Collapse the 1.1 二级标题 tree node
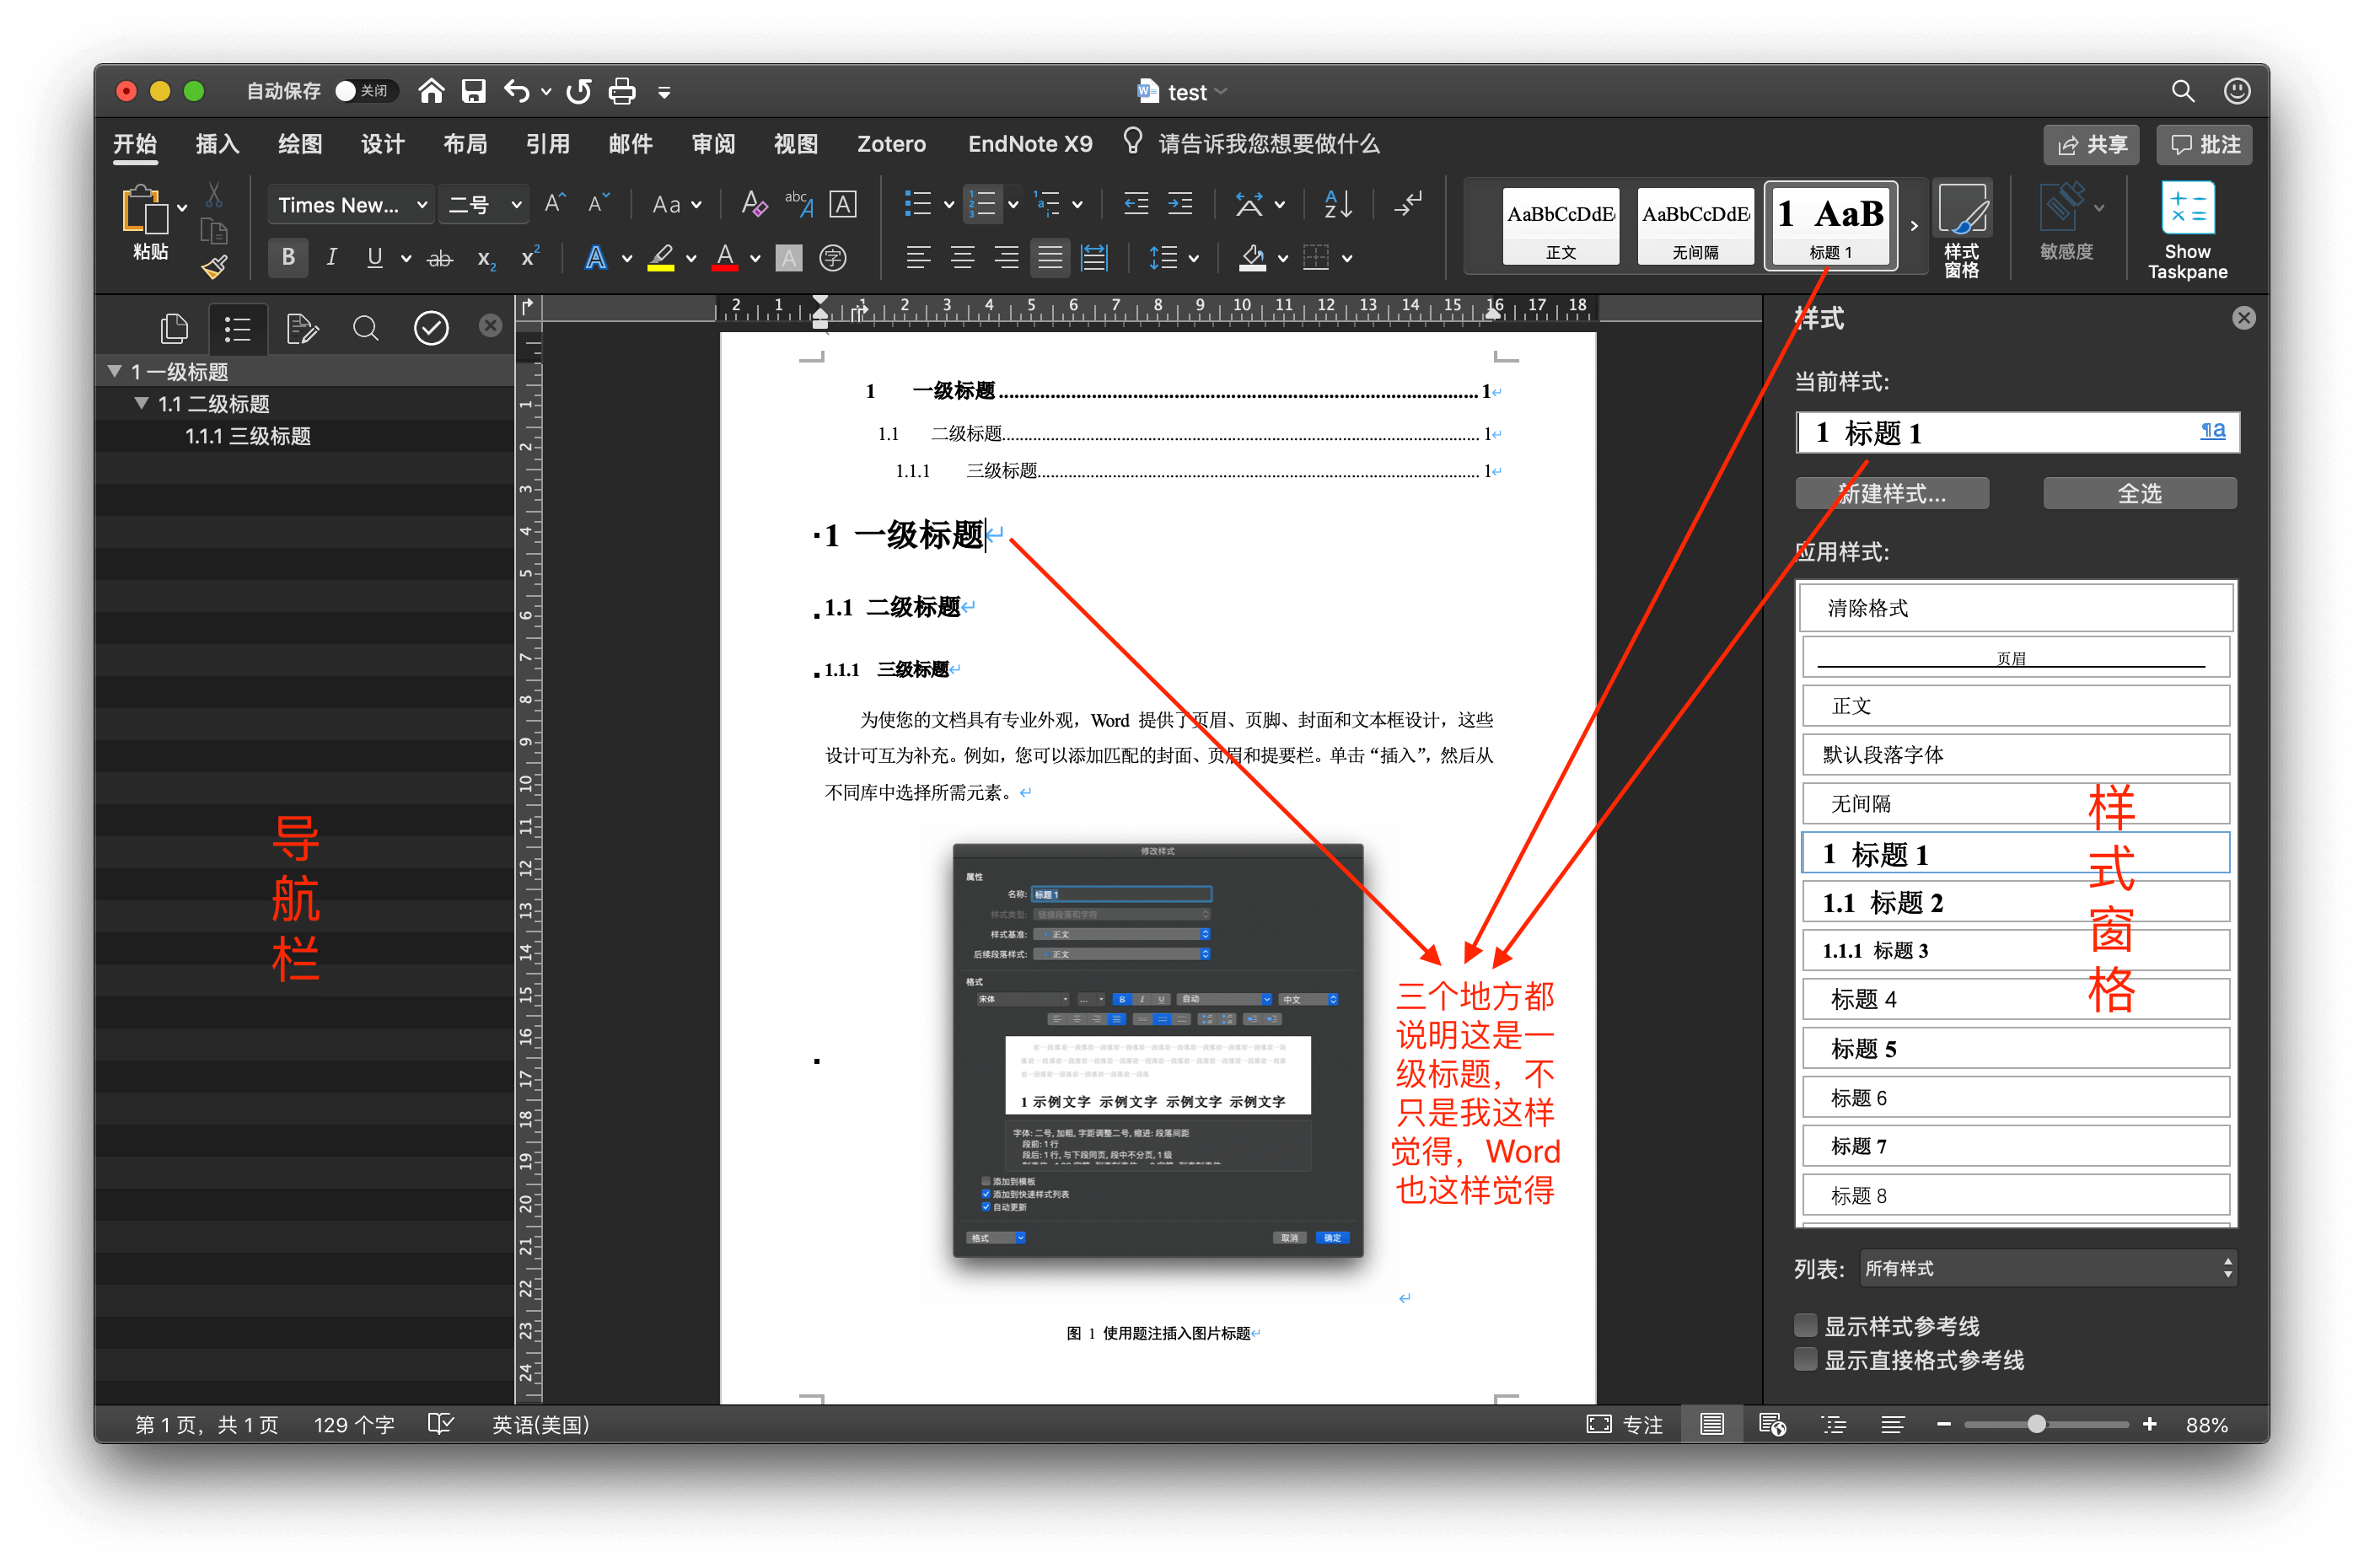Image resolution: width=2364 pixels, height=1568 pixels. coord(141,403)
